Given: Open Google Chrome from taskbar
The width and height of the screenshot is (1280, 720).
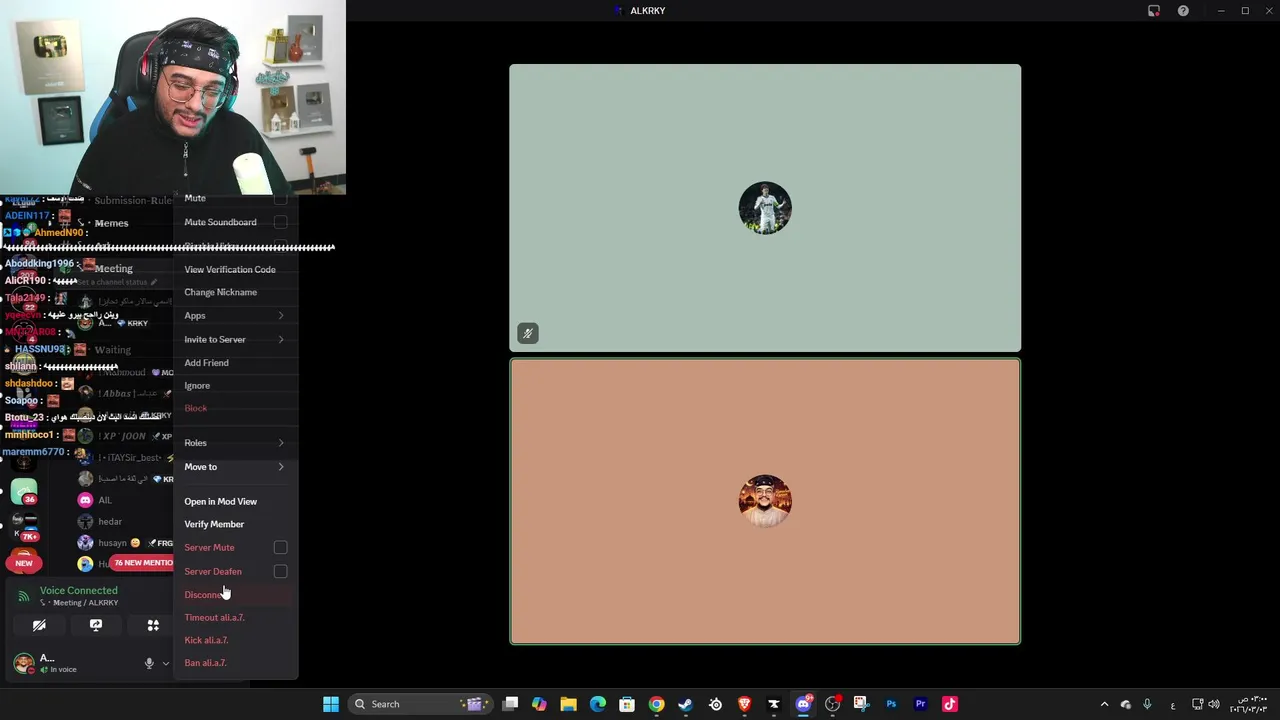Looking at the screenshot, I should pyautogui.click(x=656, y=704).
